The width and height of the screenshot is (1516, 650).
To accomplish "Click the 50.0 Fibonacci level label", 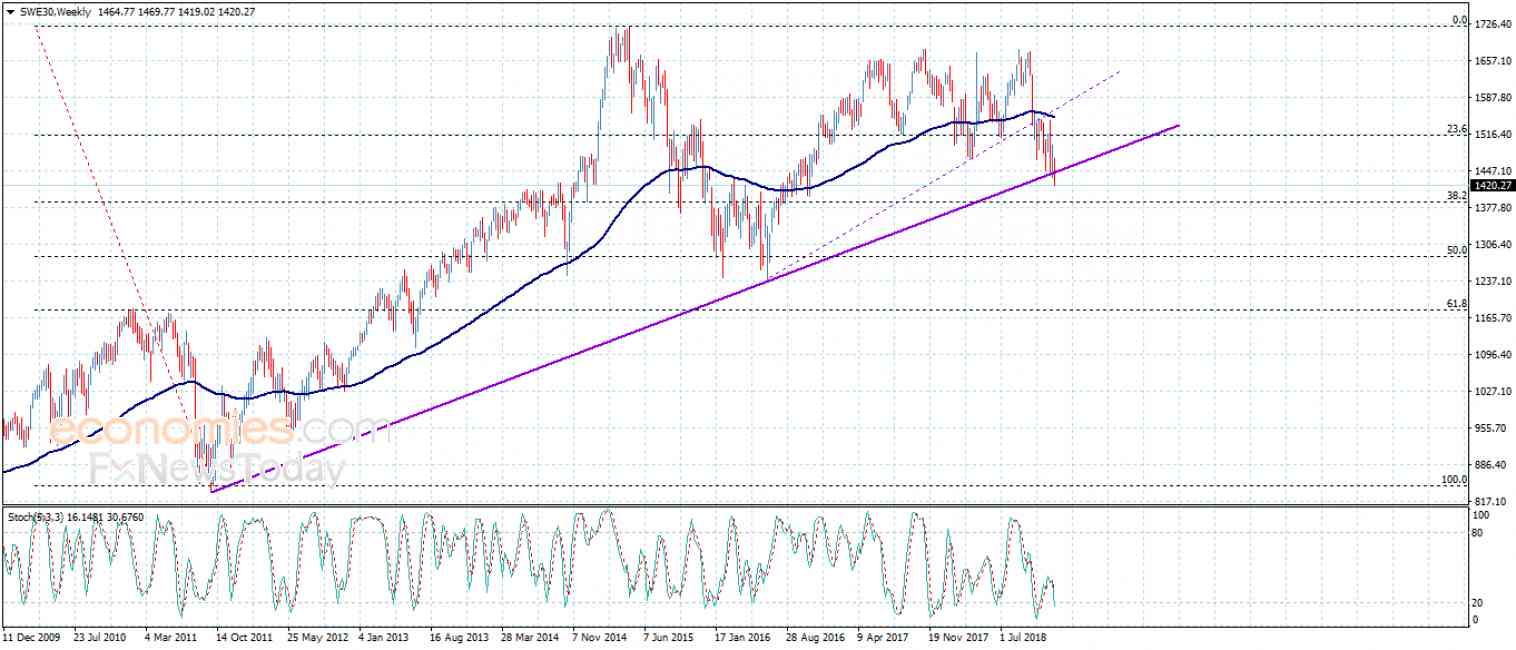I will (x=1457, y=249).
